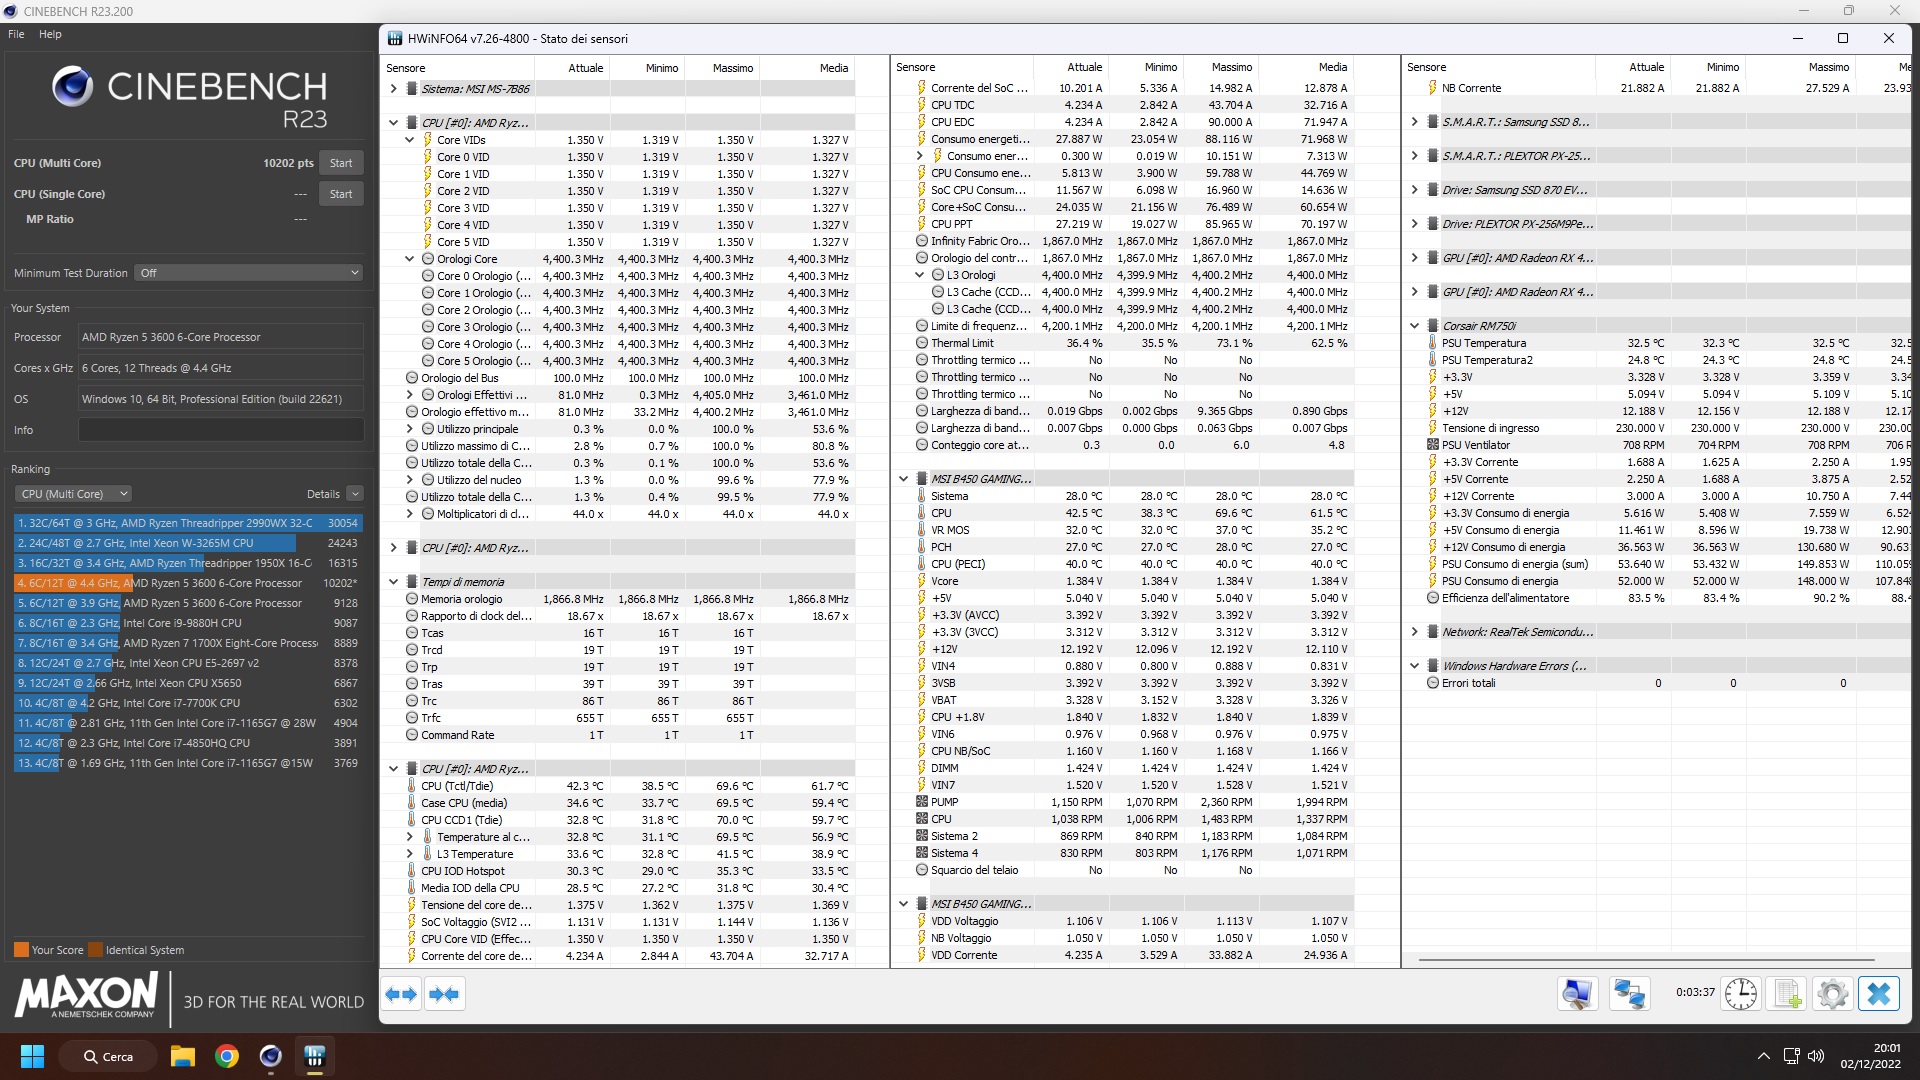
Task: Click lightning icon beside Core 0 VID
Action: click(x=427, y=157)
